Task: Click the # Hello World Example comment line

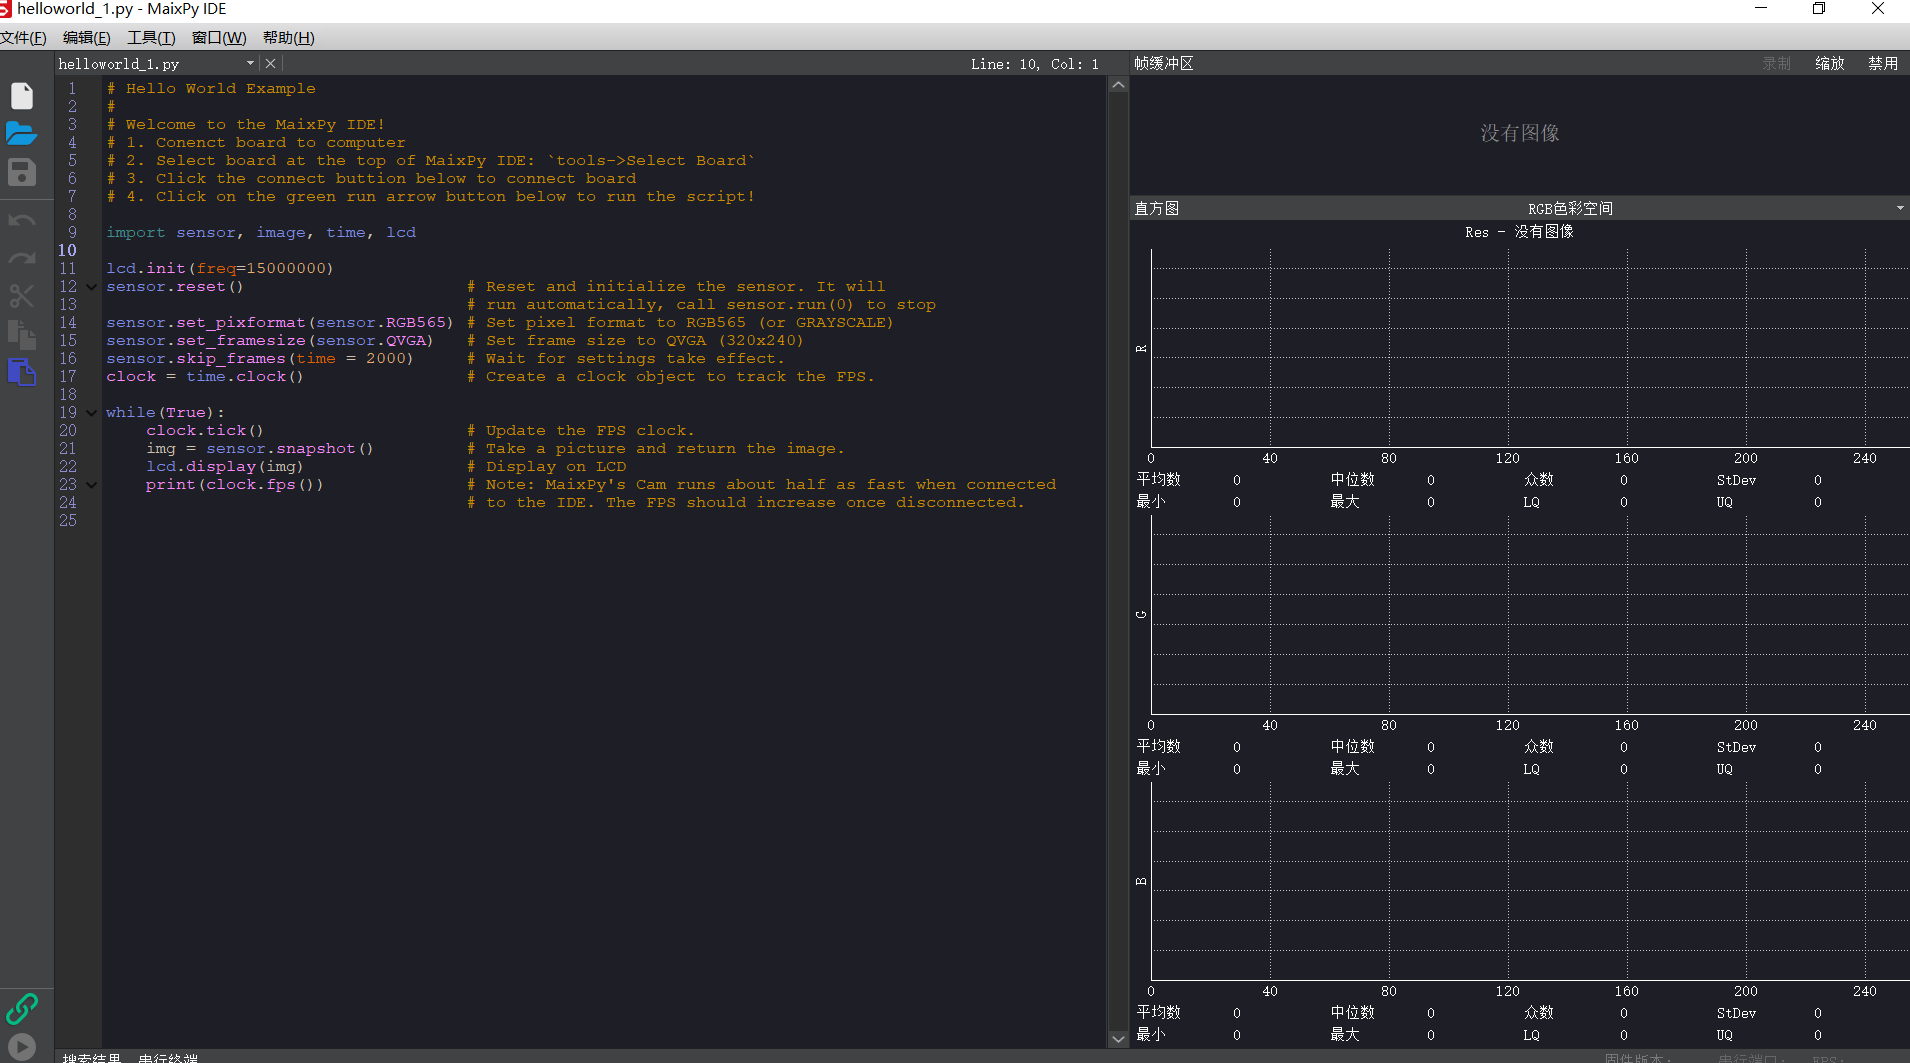Action: (x=211, y=89)
